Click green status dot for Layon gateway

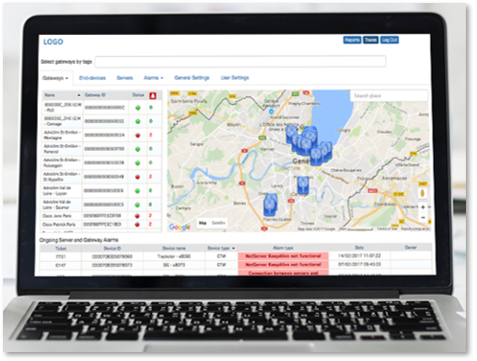coord(138,191)
